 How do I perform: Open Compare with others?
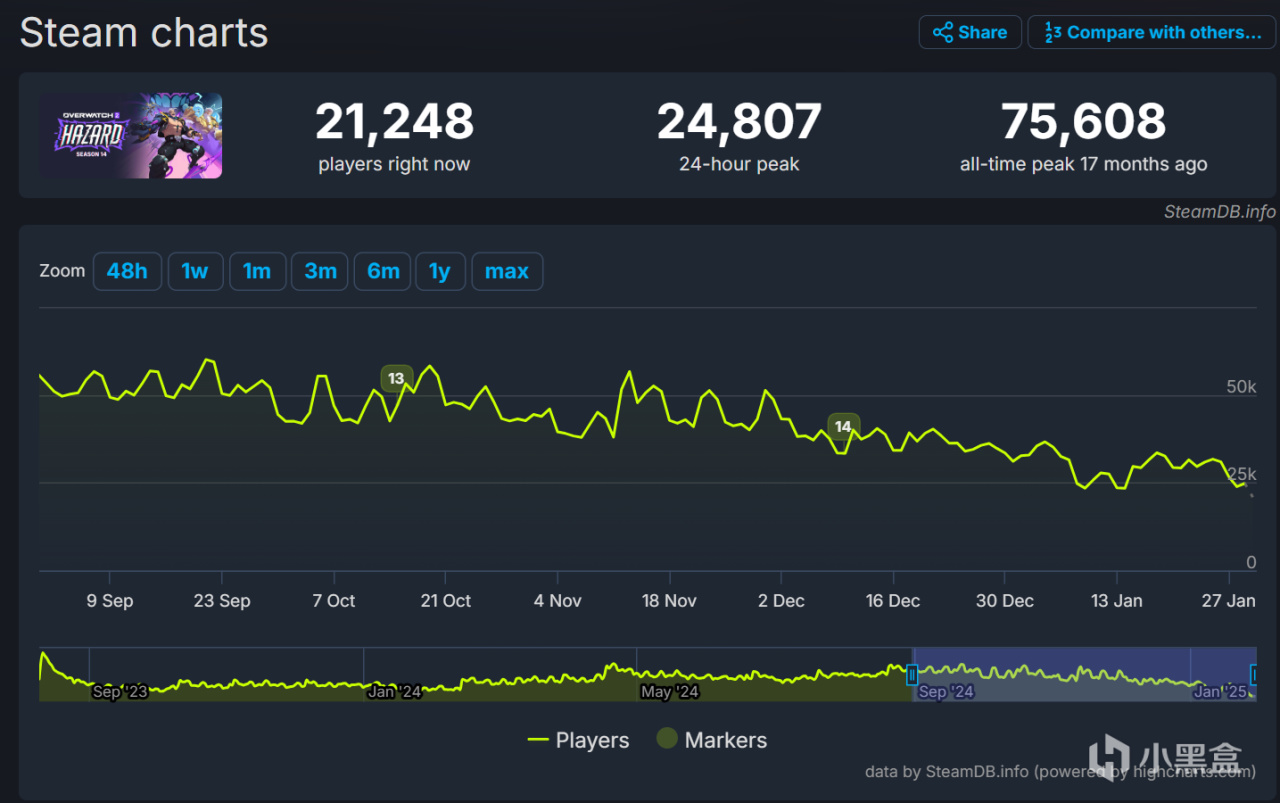(x=1152, y=32)
